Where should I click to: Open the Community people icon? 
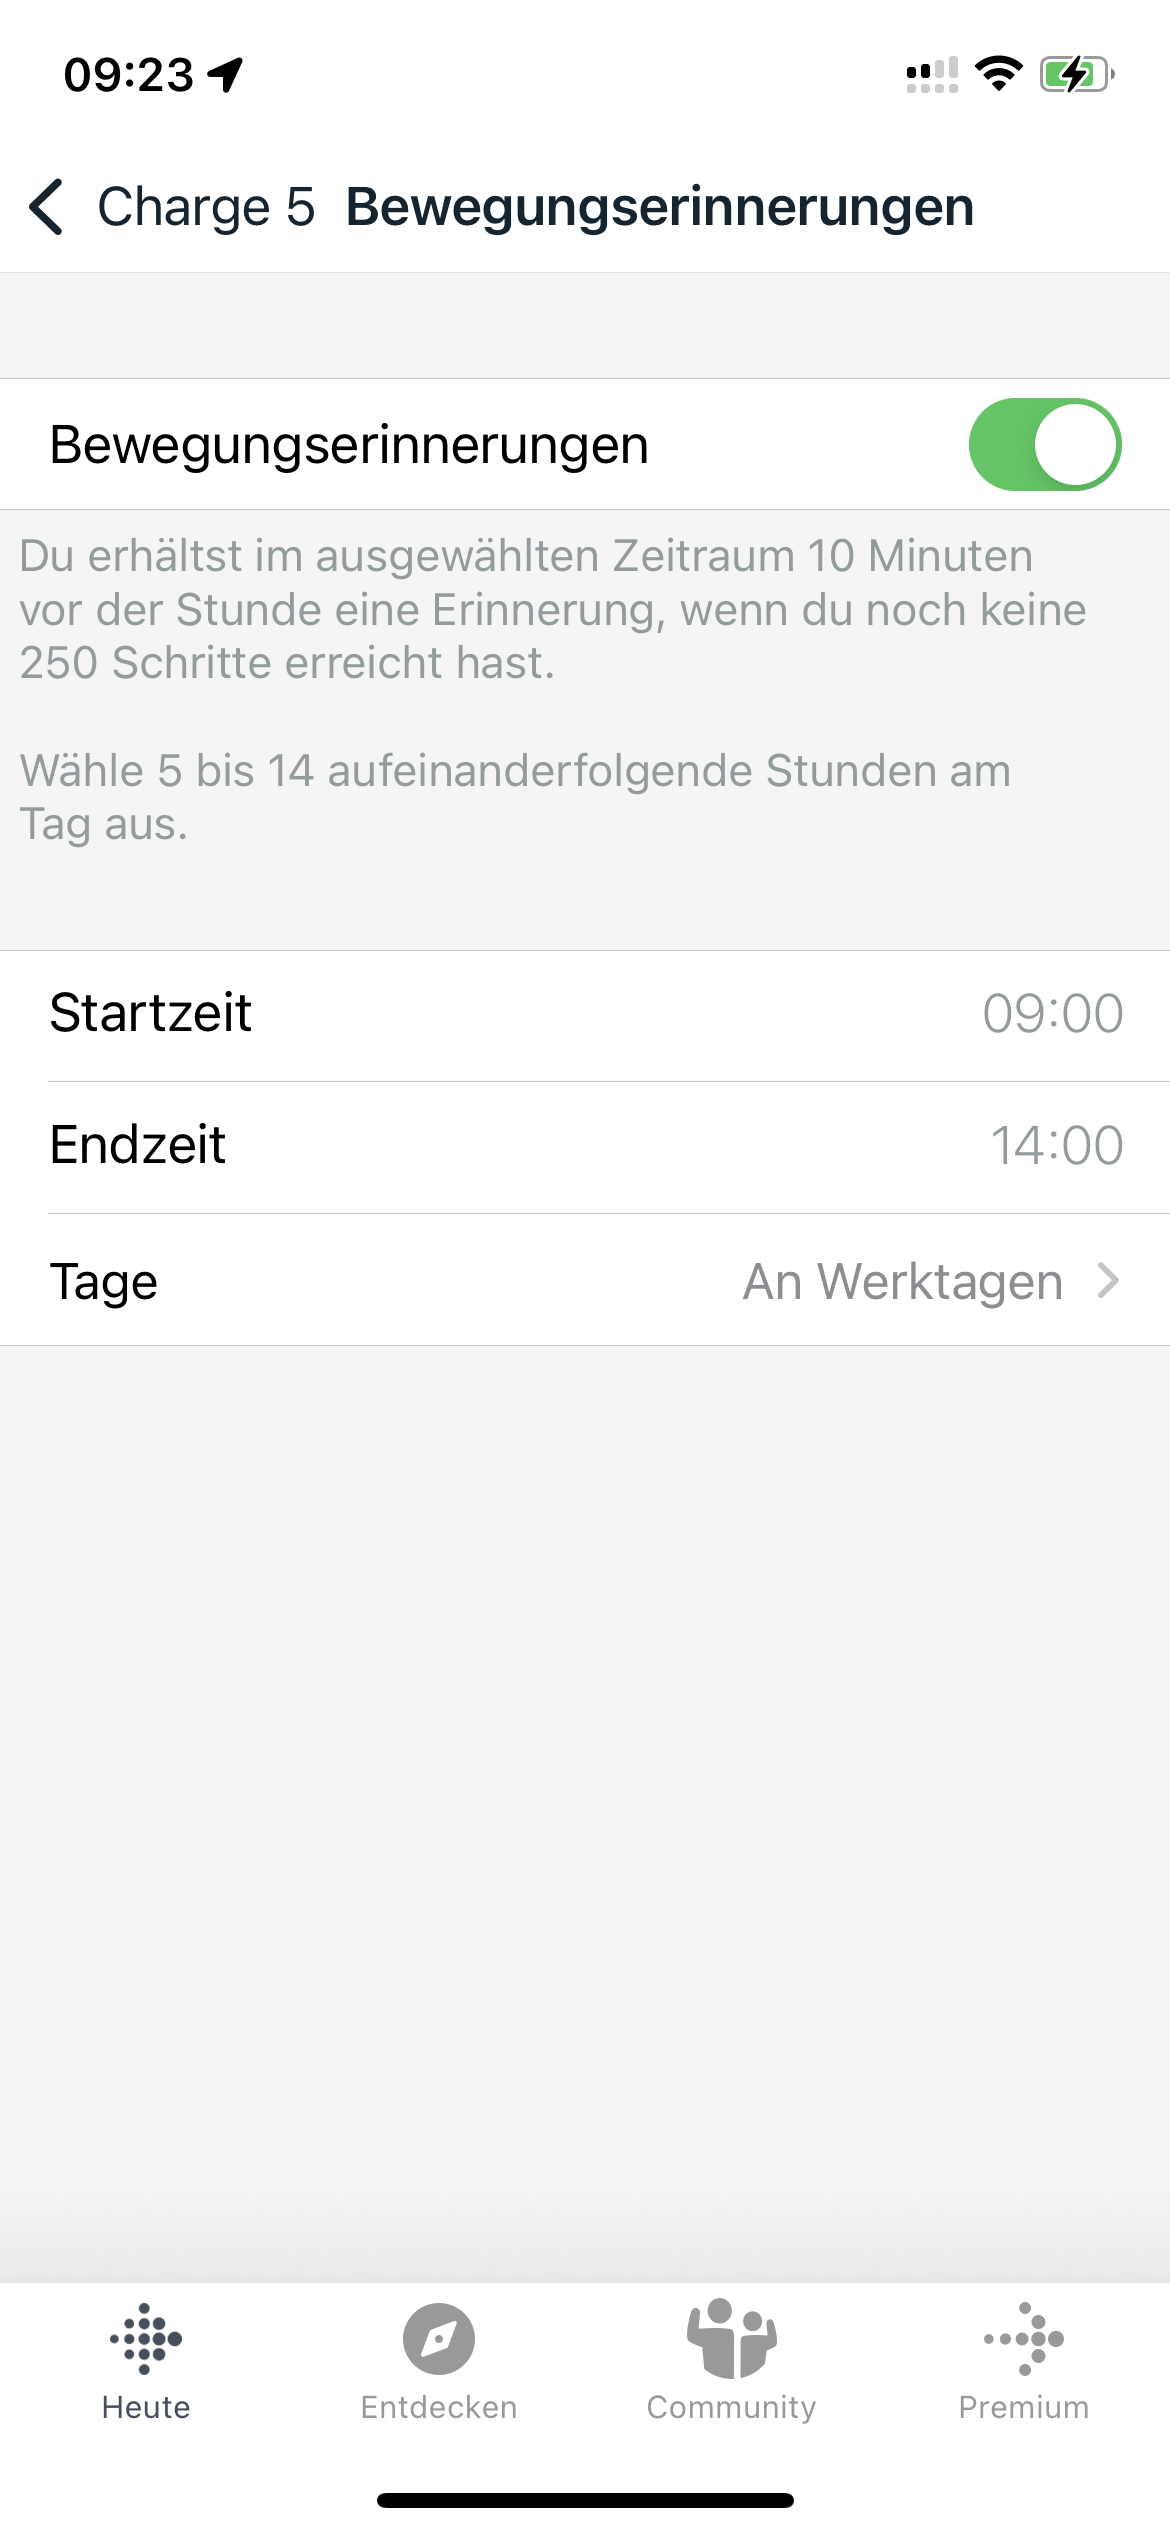click(731, 2338)
